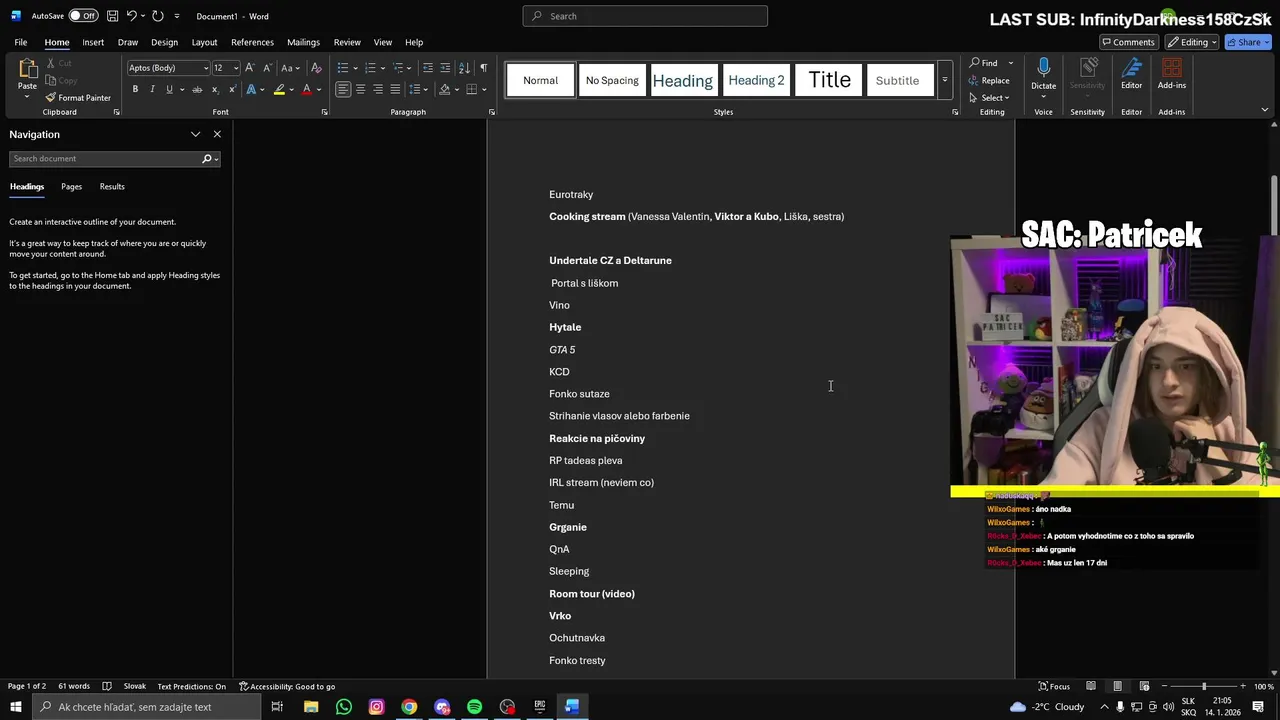Expand the numbering list dropdown
1280x720 pixels.
382,68
